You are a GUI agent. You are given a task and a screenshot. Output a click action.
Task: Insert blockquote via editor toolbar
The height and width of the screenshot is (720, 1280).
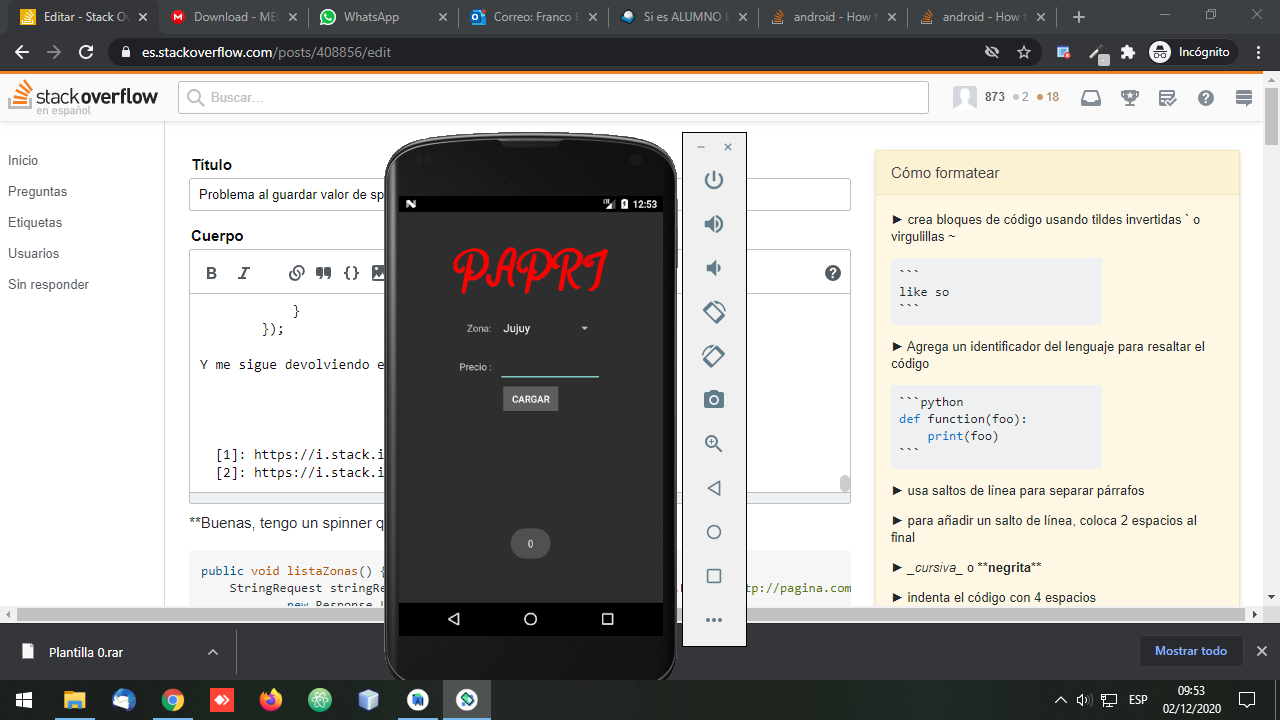click(324, 273)
